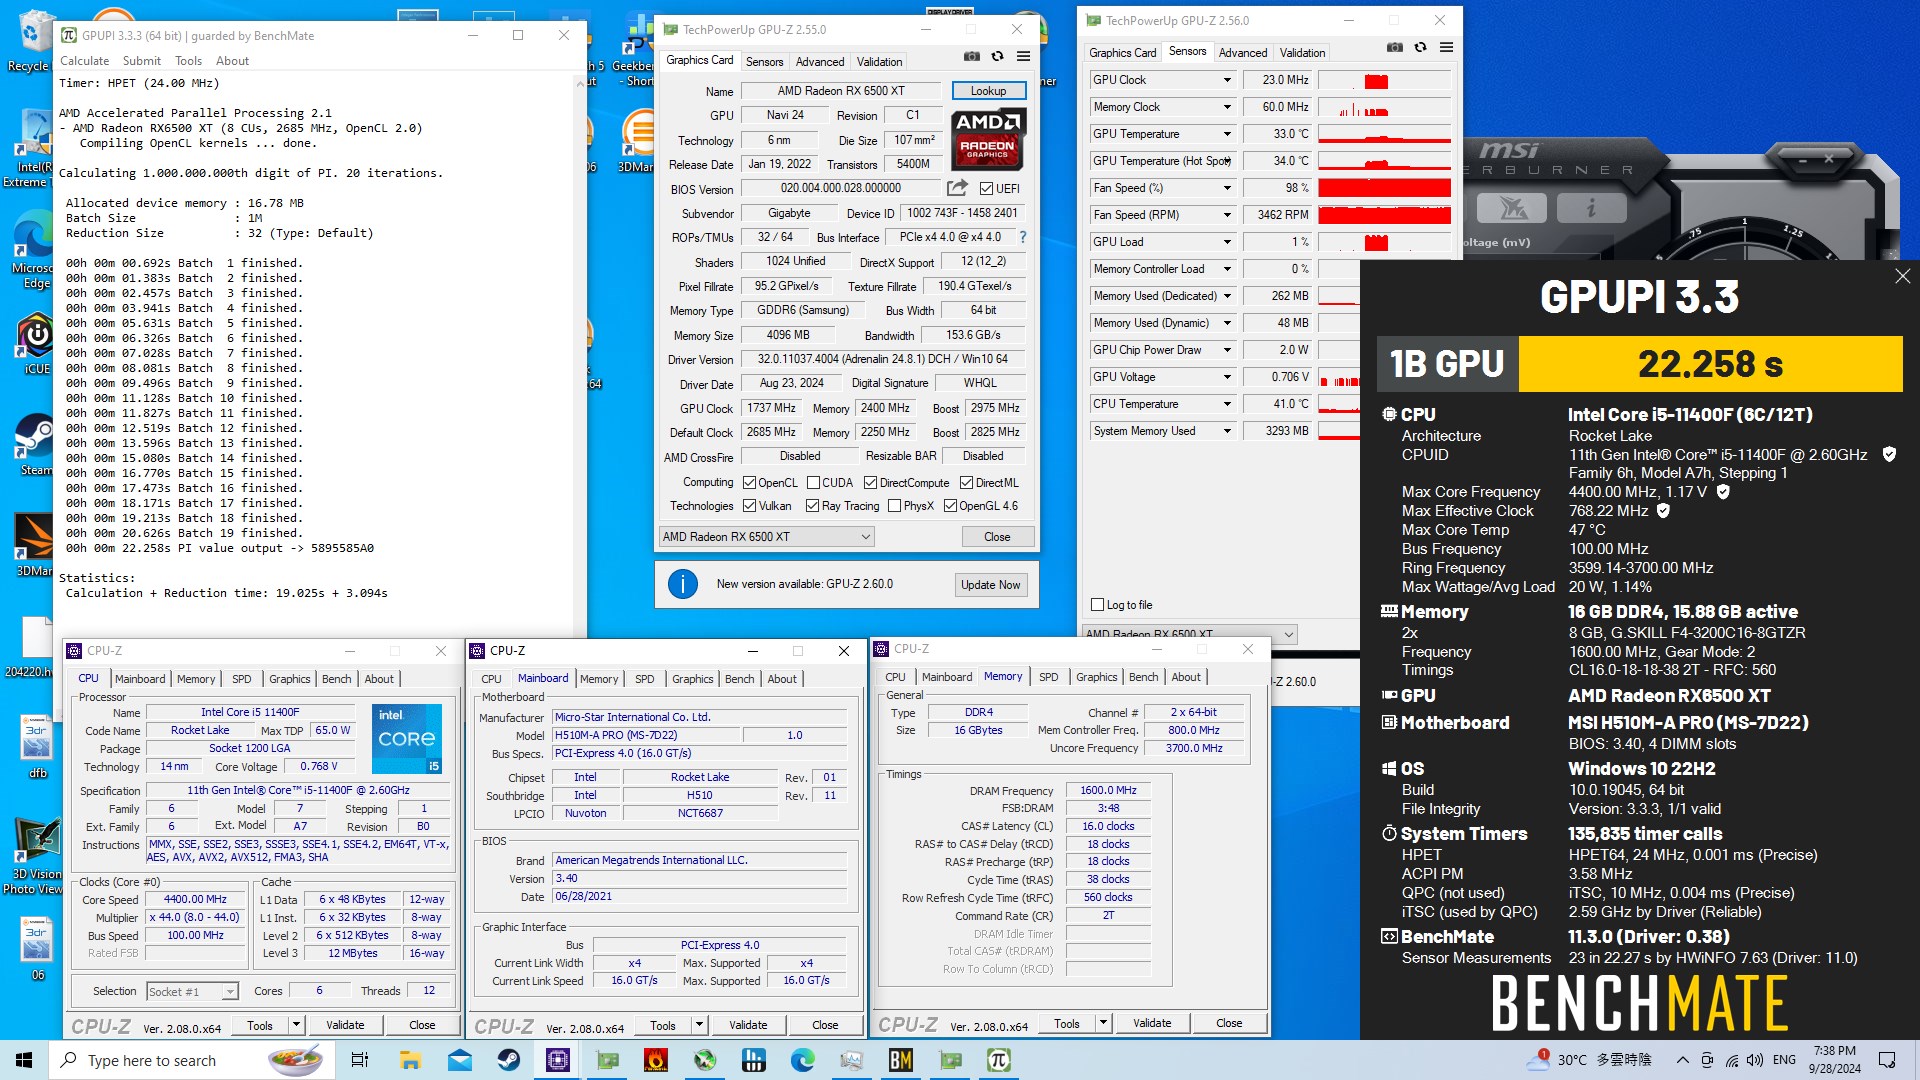
Task: Click the BenchMate BM taskbar icon
Action: click(x=901, y=1060)
